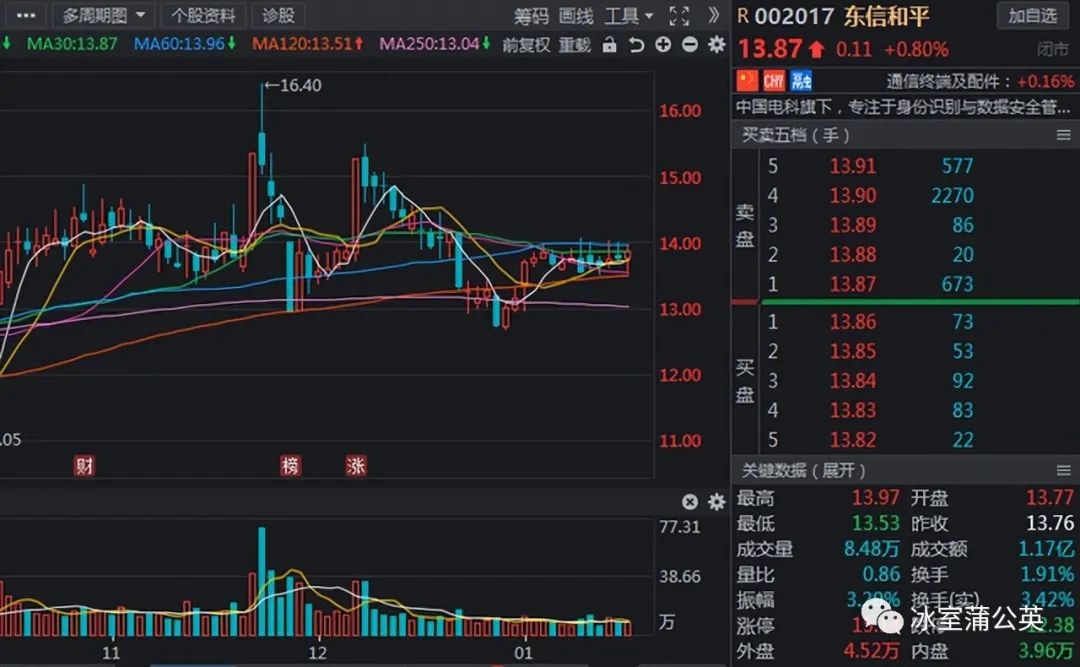This screenshot has width=1080, height=667.
Task: Open the three-dots more menu
Action: pos(25,15)
